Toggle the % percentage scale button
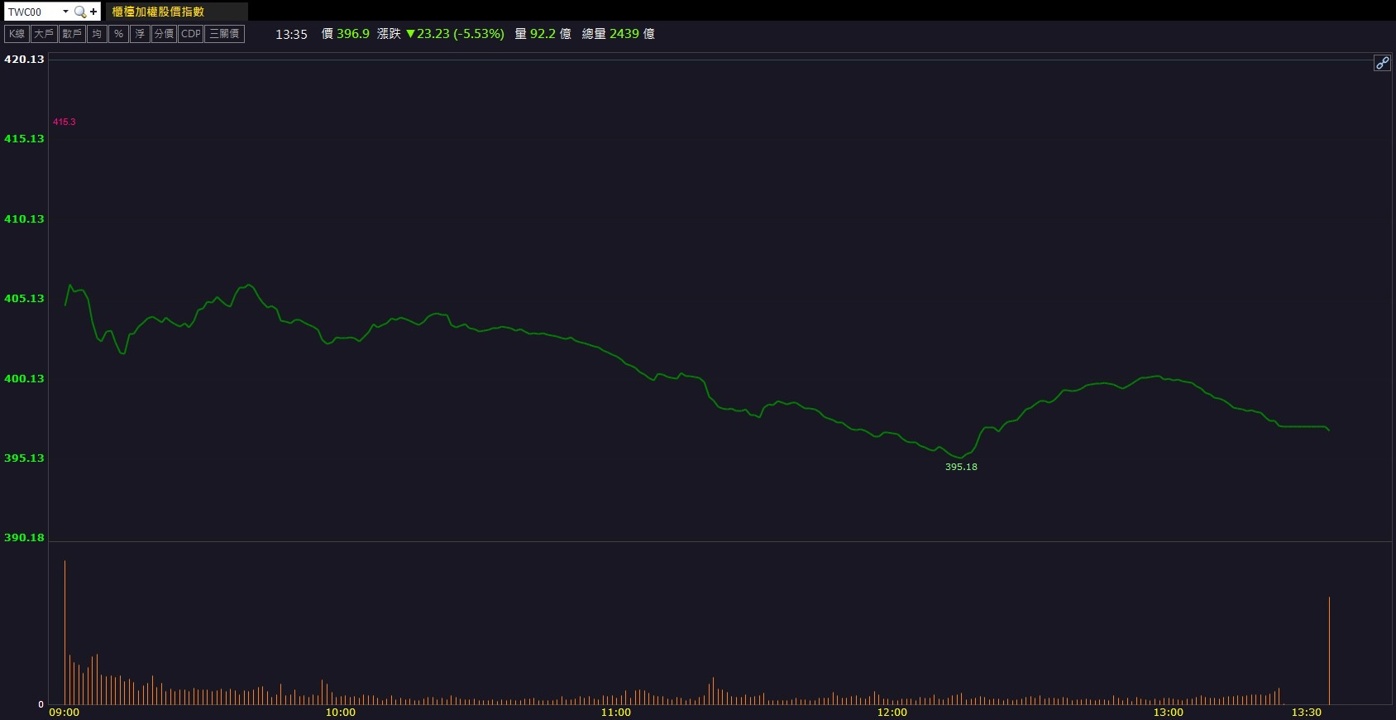Image resolution: width=1396 pixels, height=720 pixels. (119, 34)
